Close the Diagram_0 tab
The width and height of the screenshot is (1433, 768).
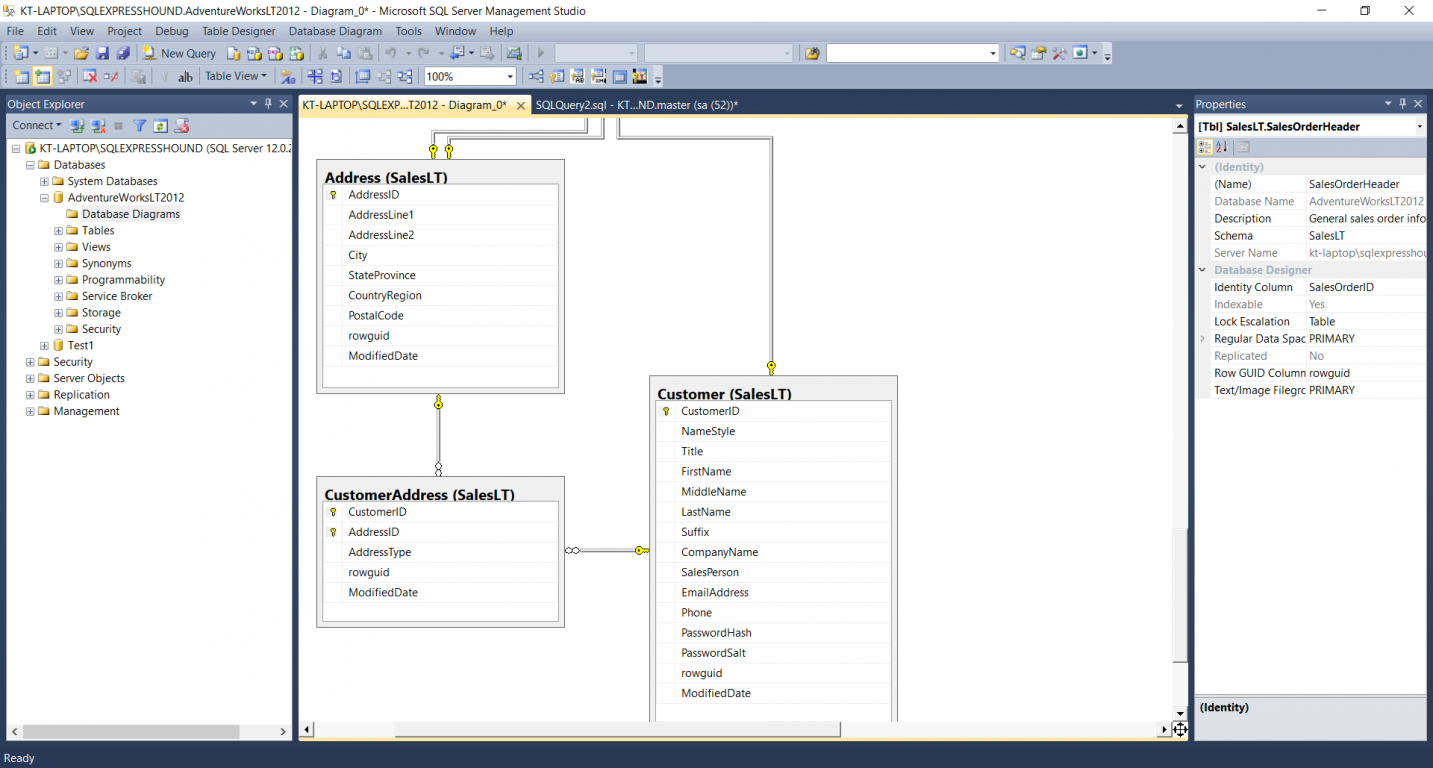point(521,105)
